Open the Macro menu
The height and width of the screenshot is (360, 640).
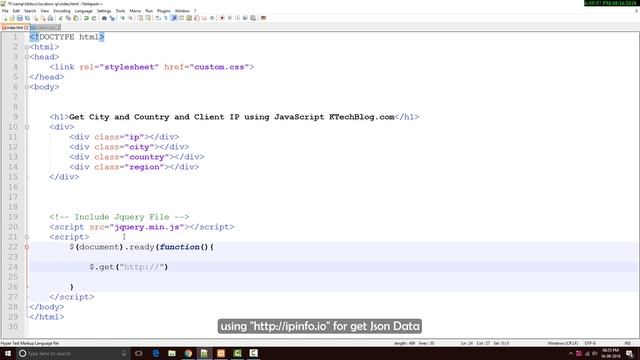click(x=135, y=11)
